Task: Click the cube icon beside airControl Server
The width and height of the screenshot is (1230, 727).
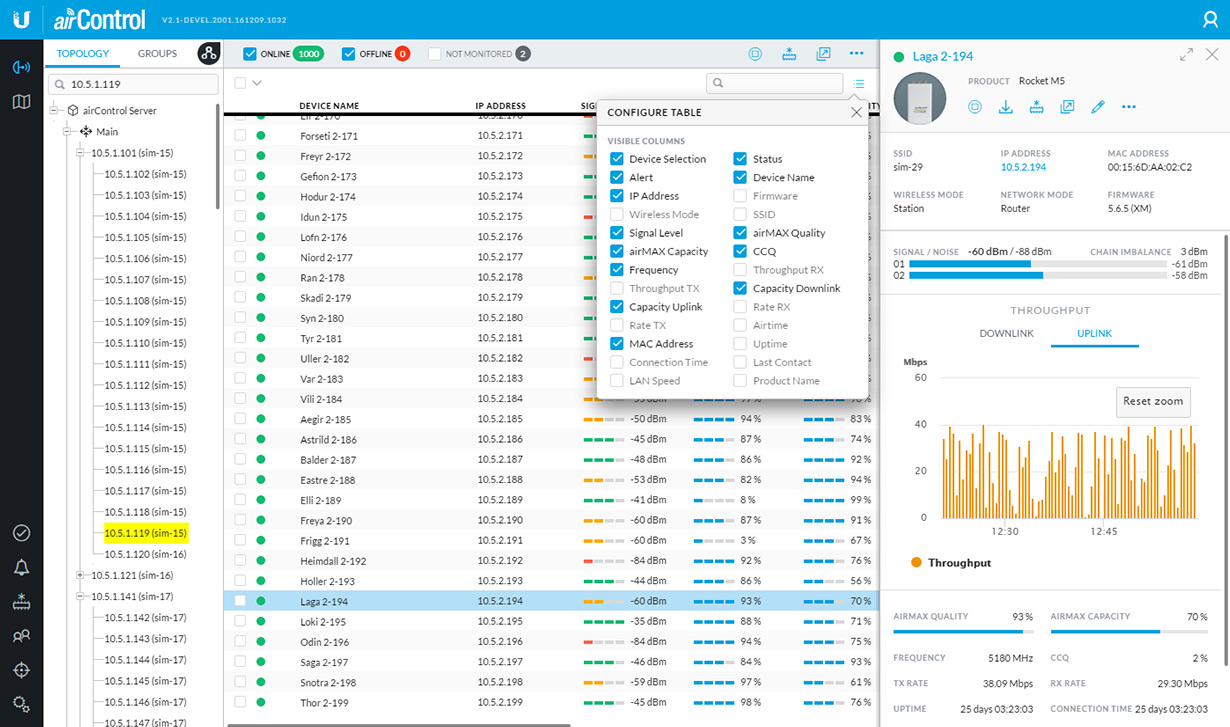Action: point(73,111)
